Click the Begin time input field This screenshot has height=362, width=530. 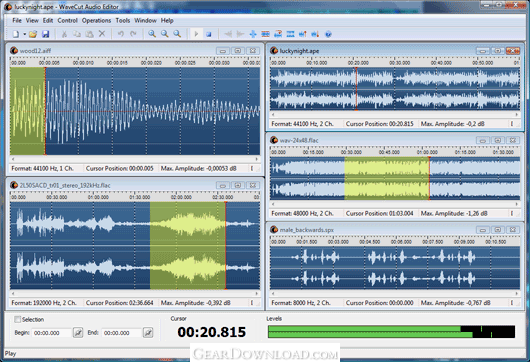point(52,333)
